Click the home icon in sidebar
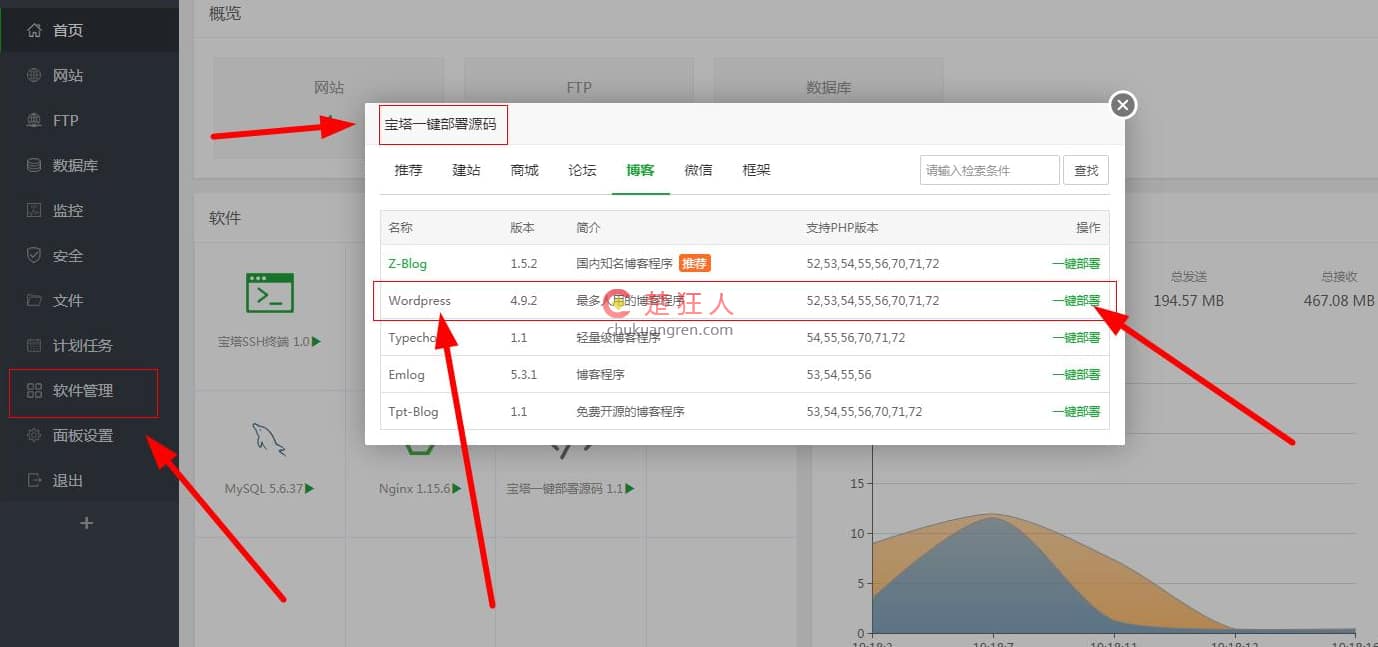Viewport: 1378px width, 647px height. [x=34, y=30]
